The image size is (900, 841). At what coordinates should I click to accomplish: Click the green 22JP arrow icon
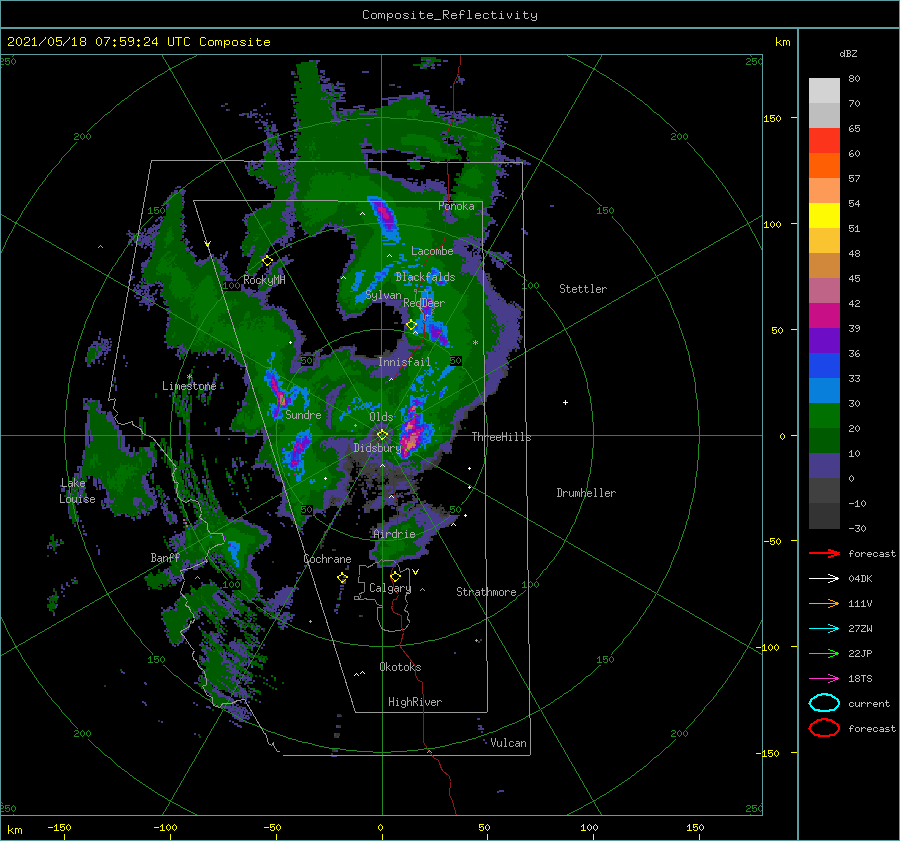click(824, 653)
